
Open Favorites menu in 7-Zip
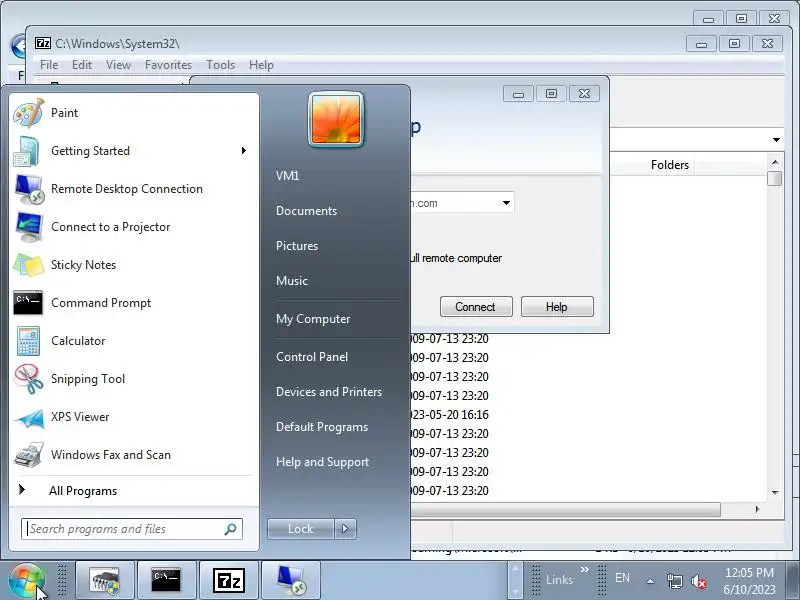coord(168,65)
